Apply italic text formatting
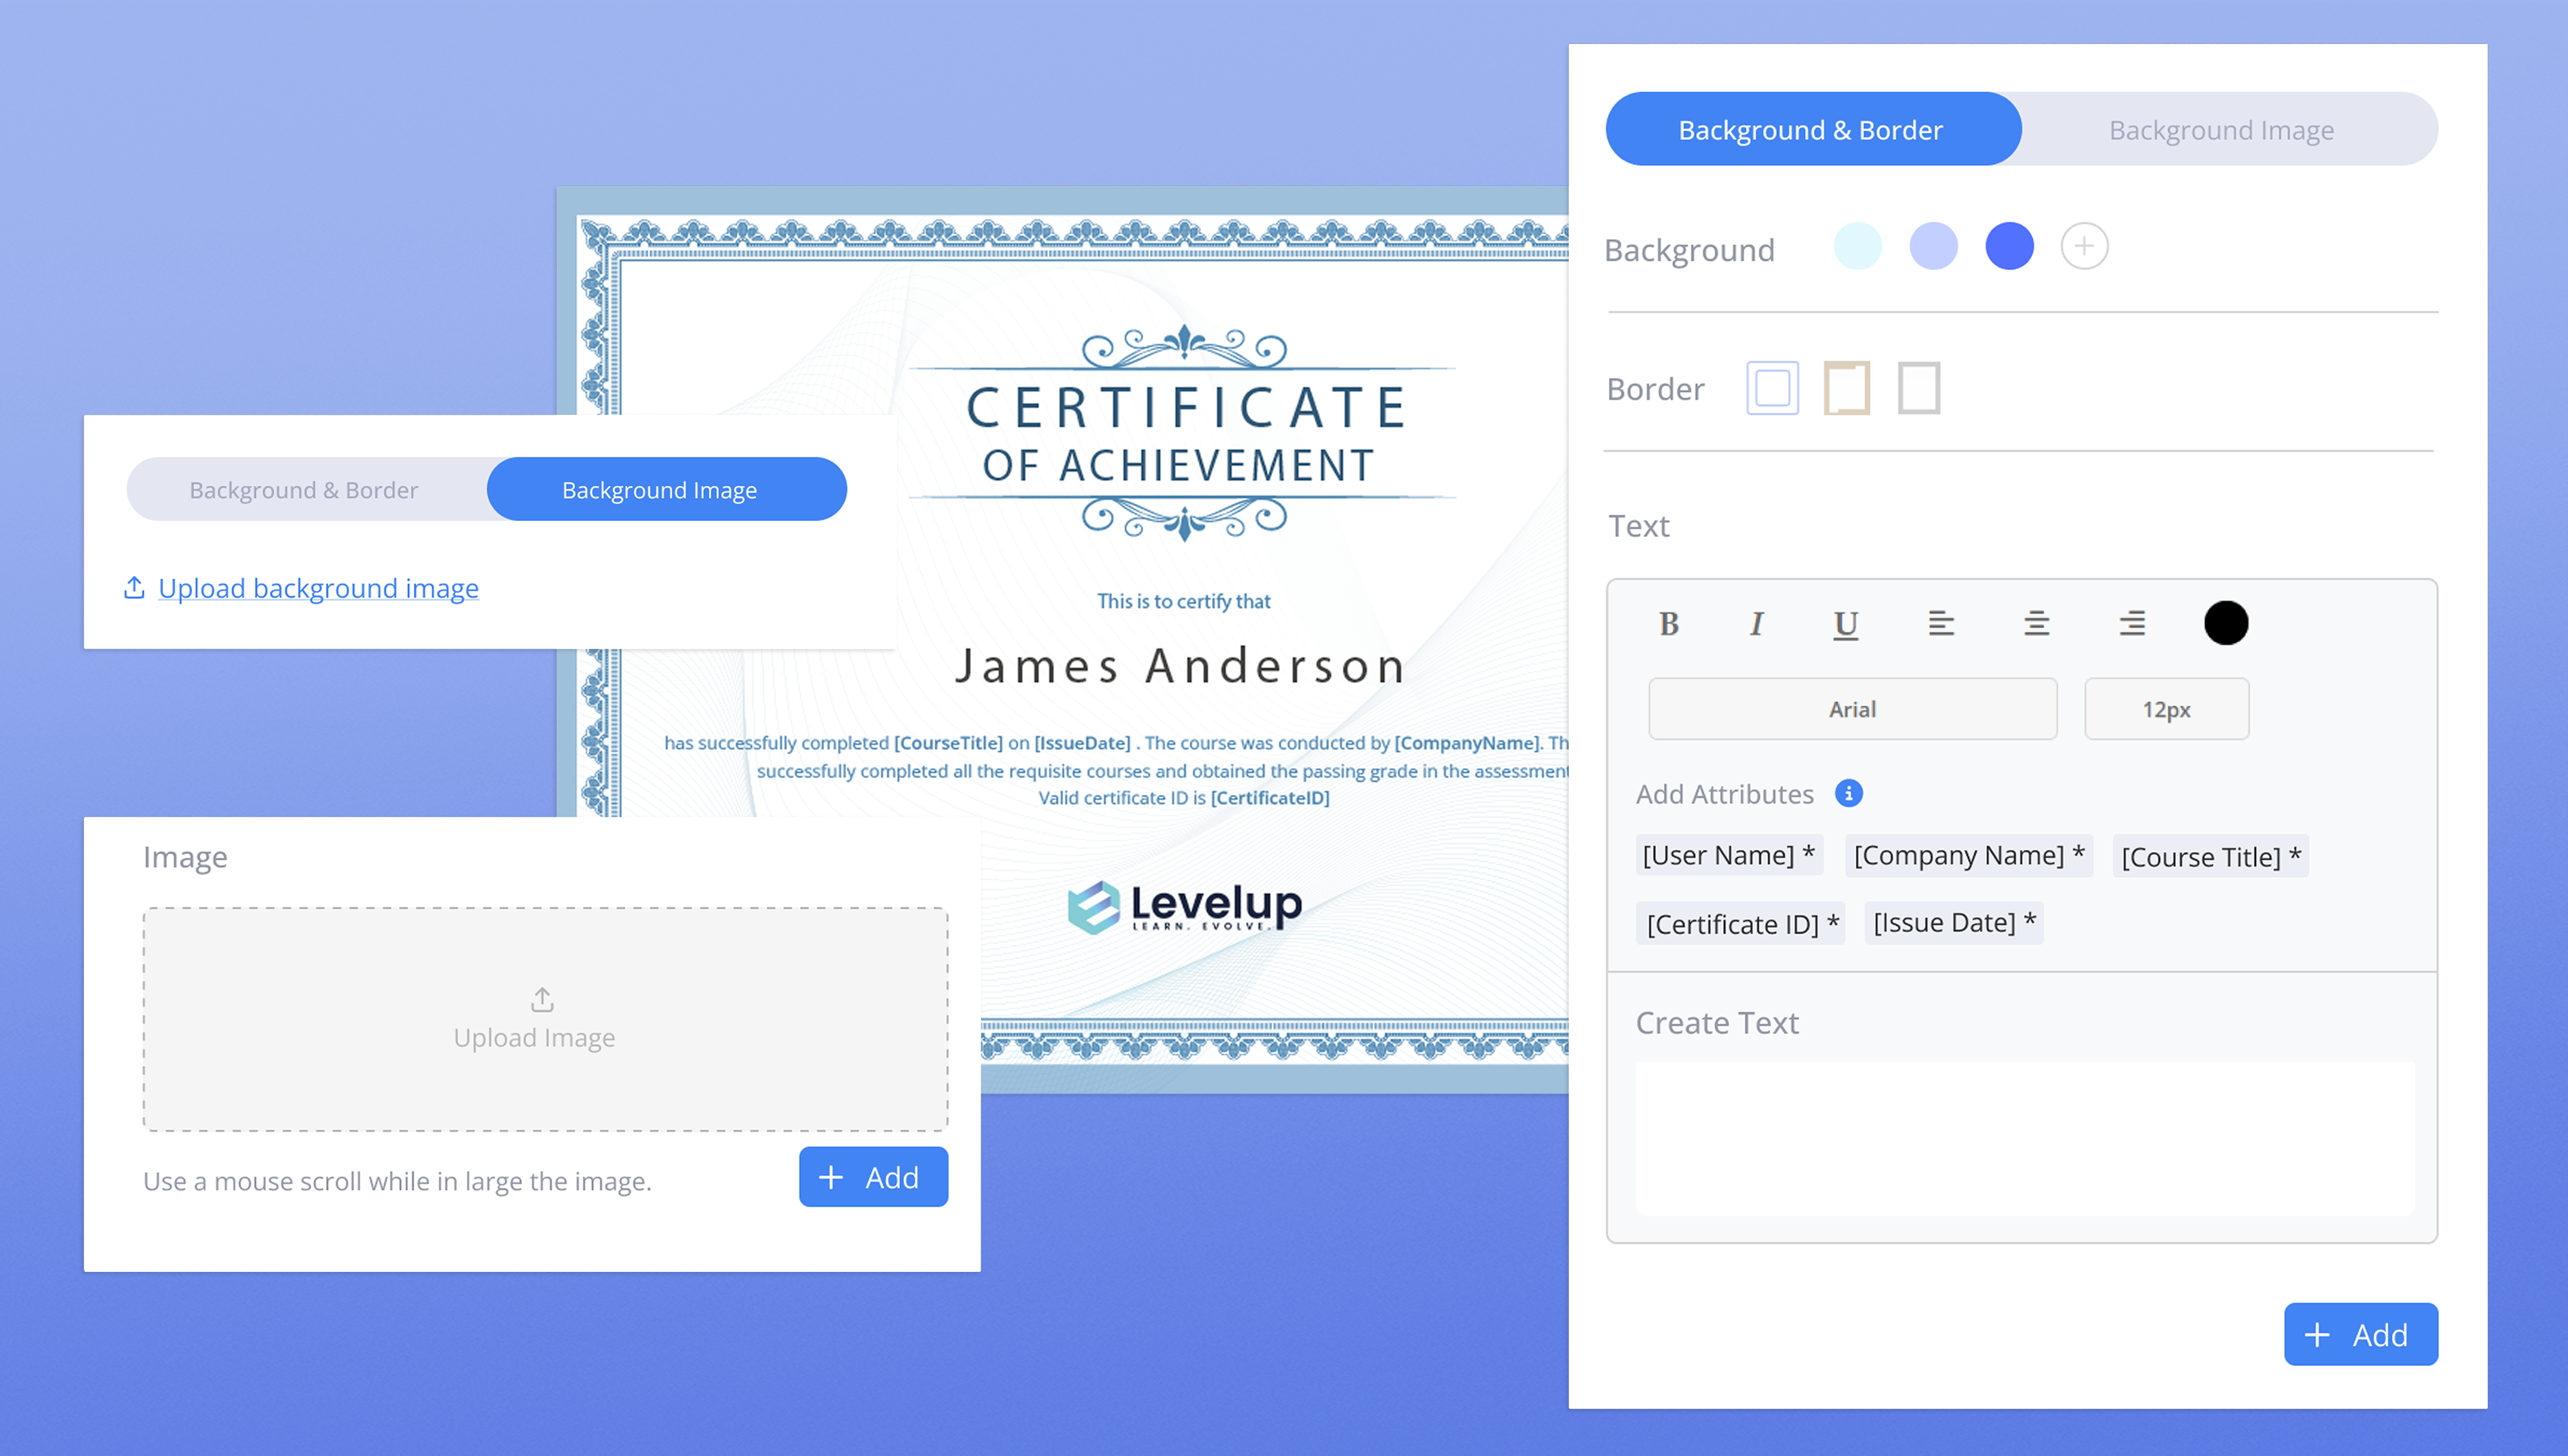The width and height of the screenshot is (2568, 1456). click(x=1756, y=624)
